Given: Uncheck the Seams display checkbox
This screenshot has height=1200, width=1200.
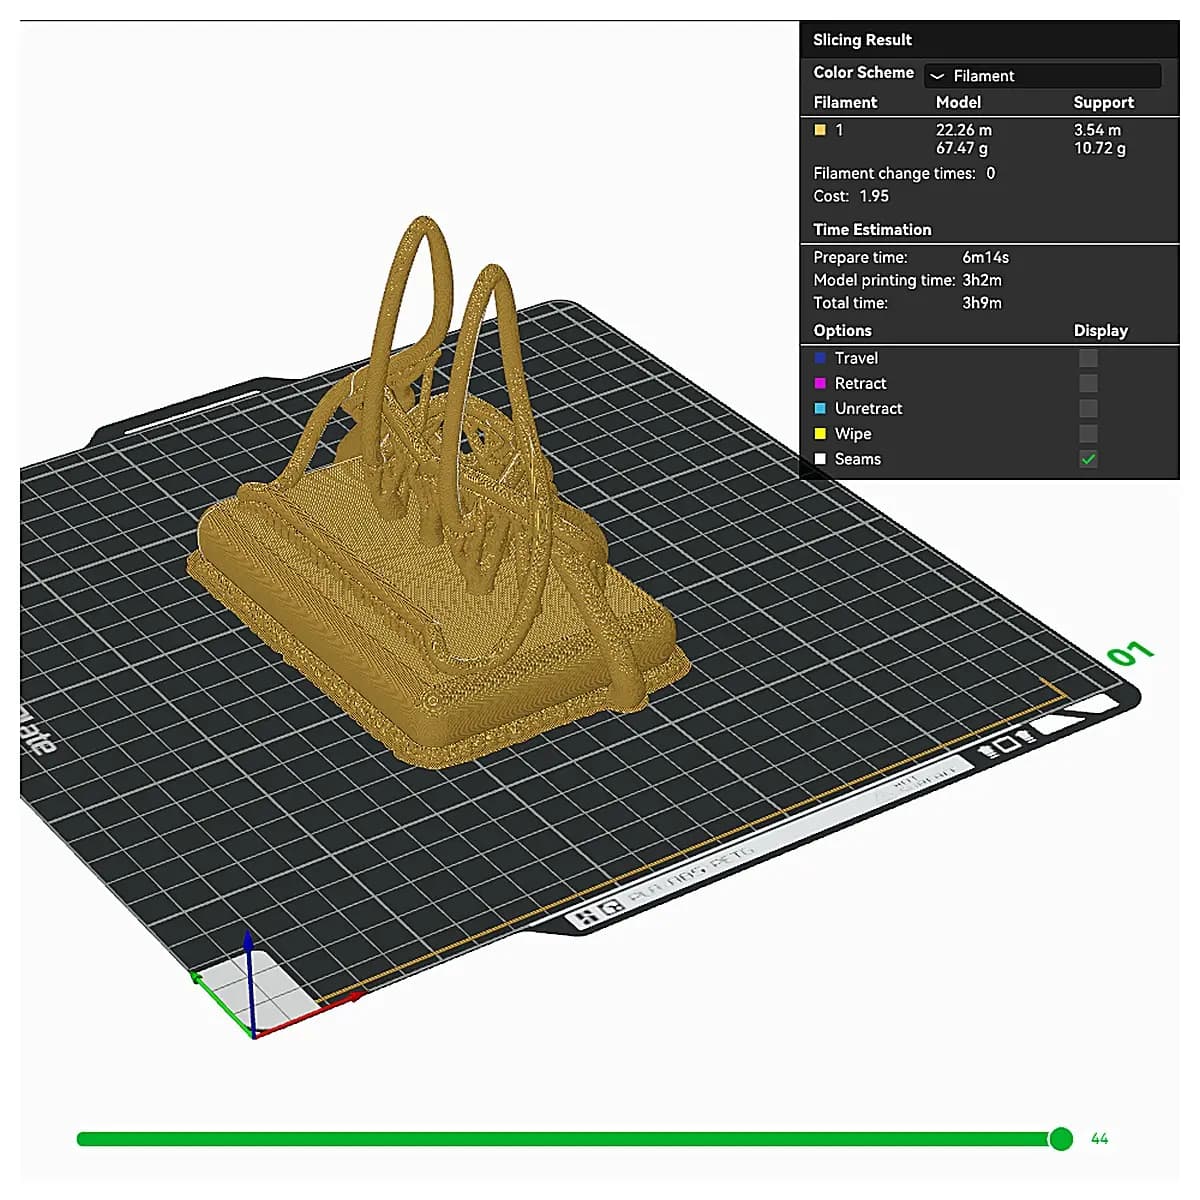Looking at the screenshot, I should click(x=1088, y=459).
